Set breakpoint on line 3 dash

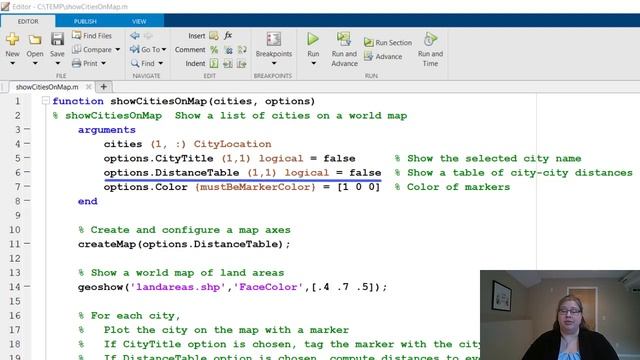[27, 129]
